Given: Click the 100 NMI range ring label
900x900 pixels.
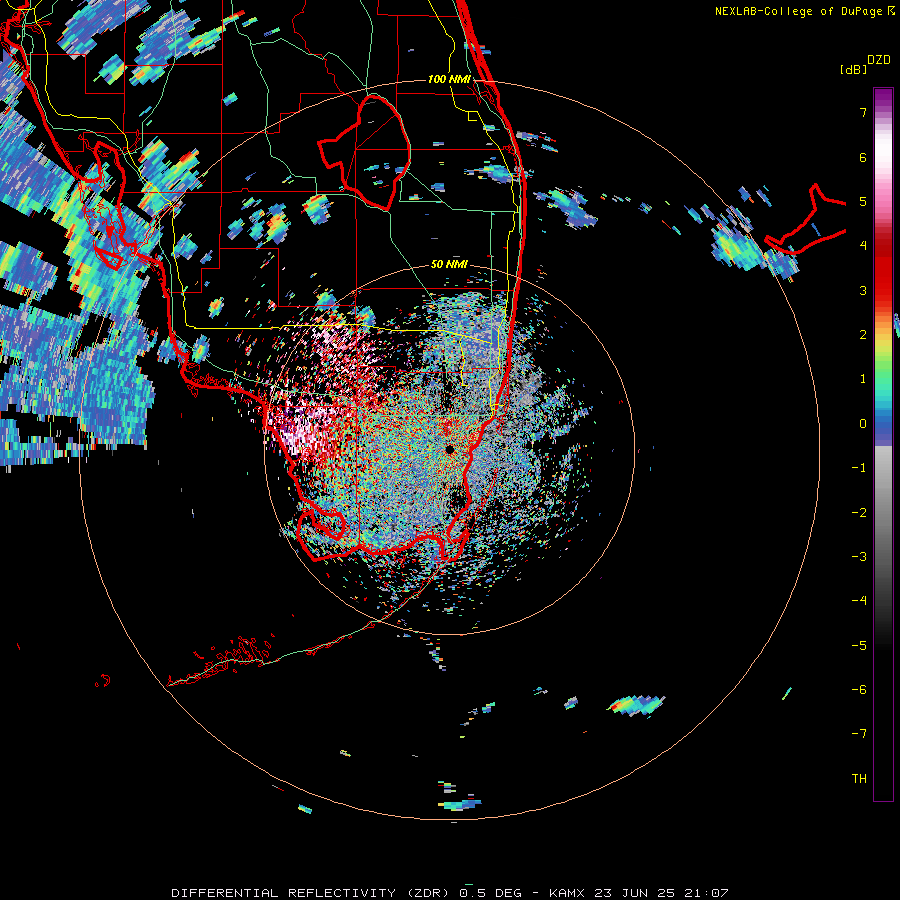Looking at the screenshot, I should pyautogui.click(x=449, y=79).
